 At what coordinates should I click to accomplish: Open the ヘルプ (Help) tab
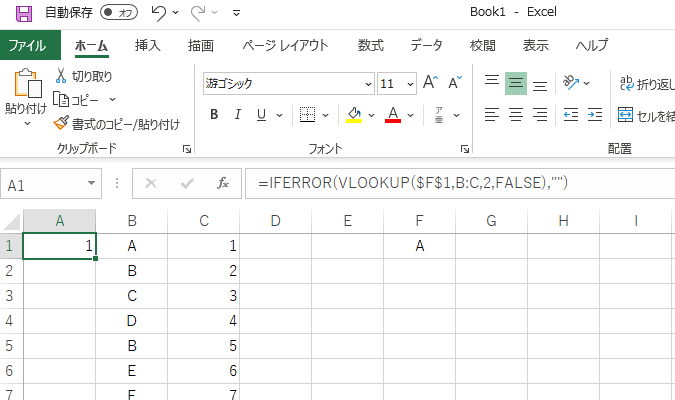pyautogui.click(x=592, y=45)
